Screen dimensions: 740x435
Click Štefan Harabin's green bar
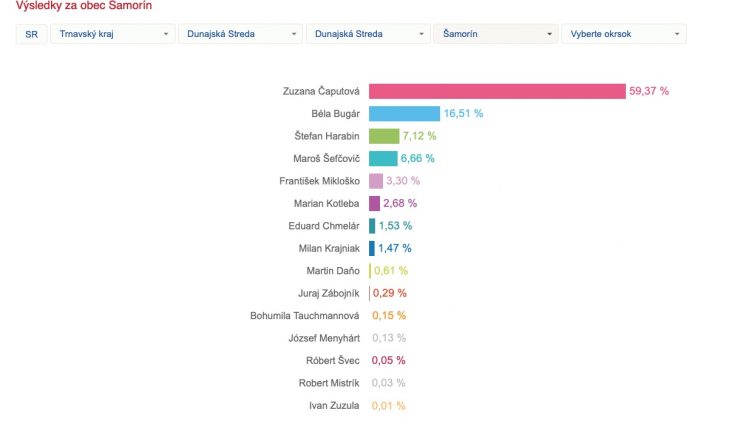click(384, 136)
